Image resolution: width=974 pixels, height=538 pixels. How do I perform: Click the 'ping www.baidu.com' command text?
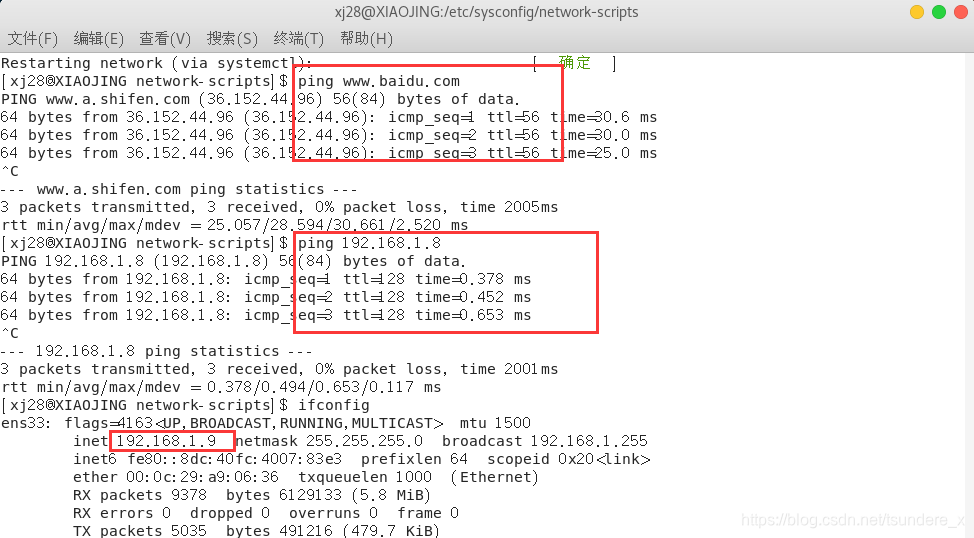(x=379, y=81)
